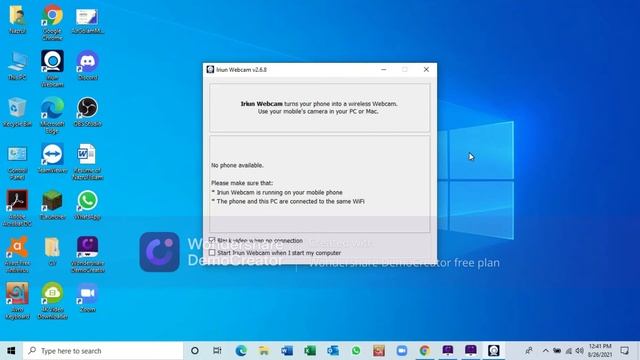The image size is (640, 360).
Task: Open File Explorer from the taskbar
Action: coord(264,351)
